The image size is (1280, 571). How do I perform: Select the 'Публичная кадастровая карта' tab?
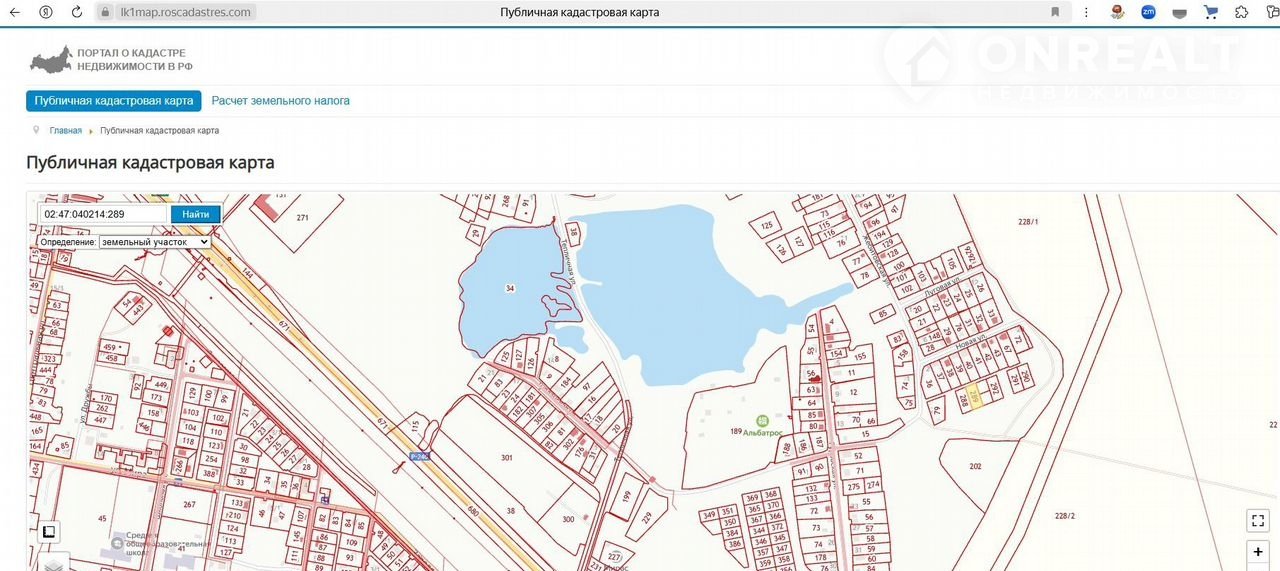click(x=113, y=101)
